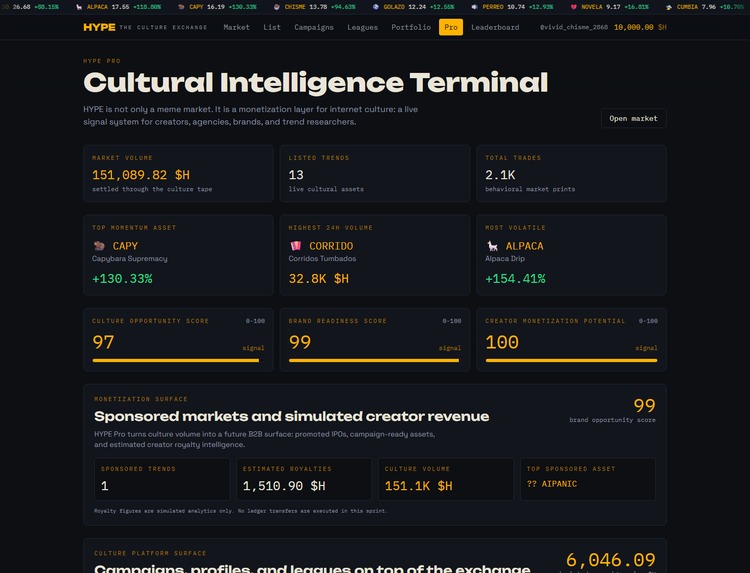Click the CUMBIA icon in the ticker
This screenshot has height=573, width=750.
pyautogui.click(x=669, y=7)
